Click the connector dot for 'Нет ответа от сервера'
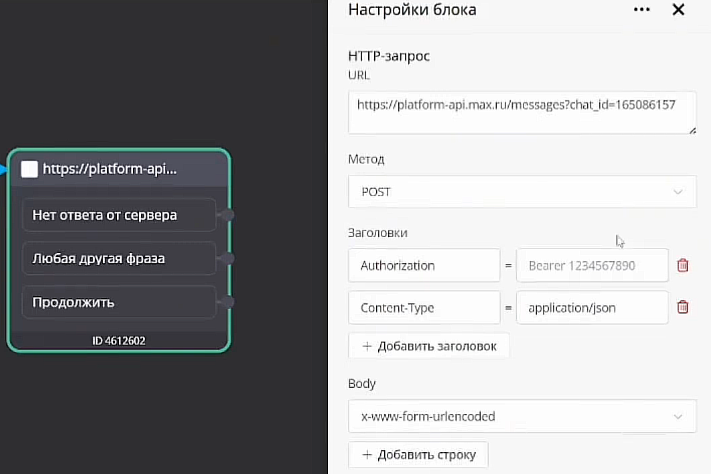 click(229, 214)
